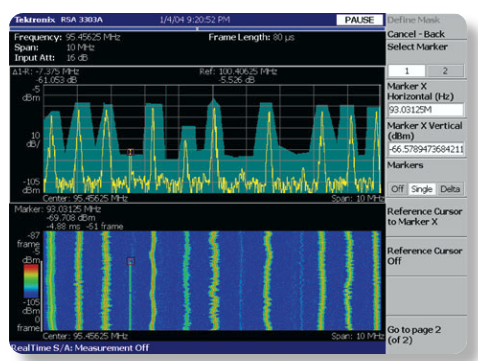The width and height of the screenshot is (478, 361).
Task: Click the Select Marker label
Action: point(417,47)
